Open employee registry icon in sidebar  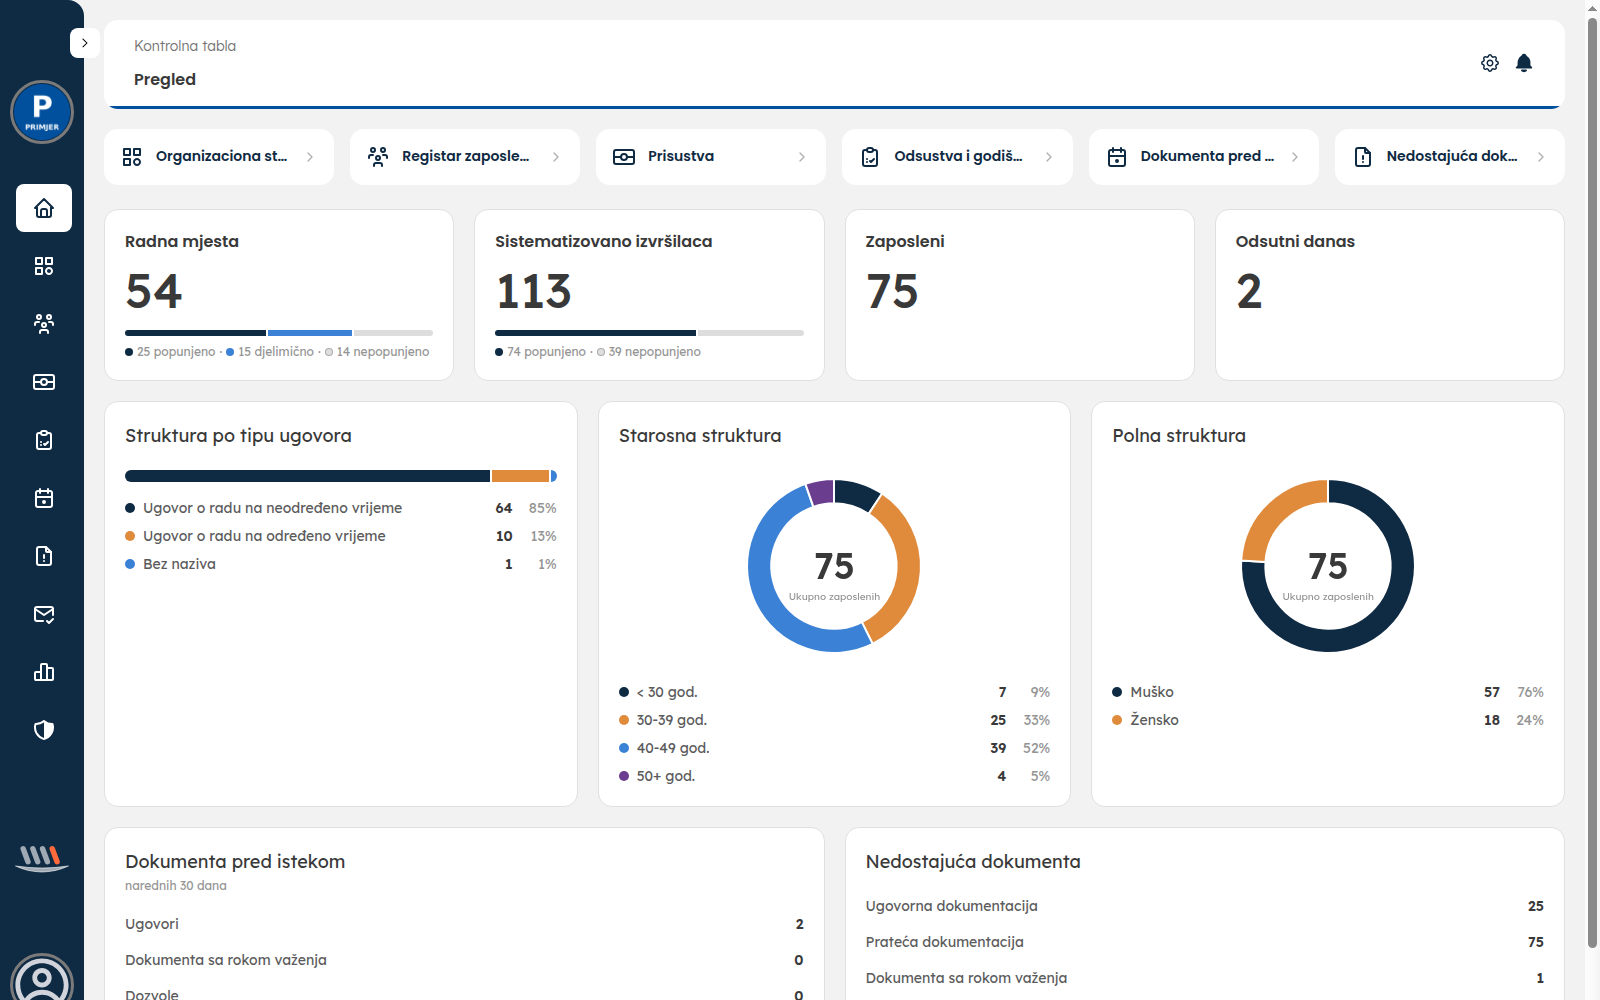44,324
